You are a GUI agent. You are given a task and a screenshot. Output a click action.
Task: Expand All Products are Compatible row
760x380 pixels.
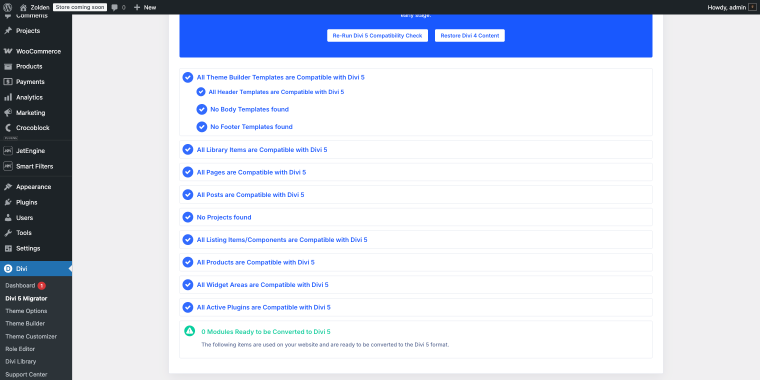coord(416,262)
